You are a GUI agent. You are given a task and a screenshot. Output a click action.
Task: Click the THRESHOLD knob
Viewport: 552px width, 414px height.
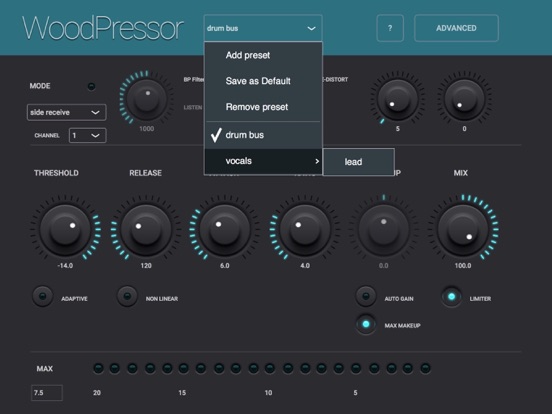pos(65,230)
